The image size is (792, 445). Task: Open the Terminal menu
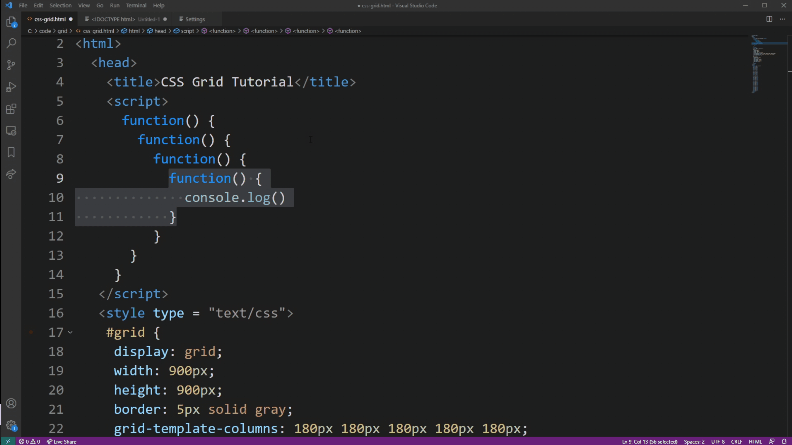(x=136, y=6)
